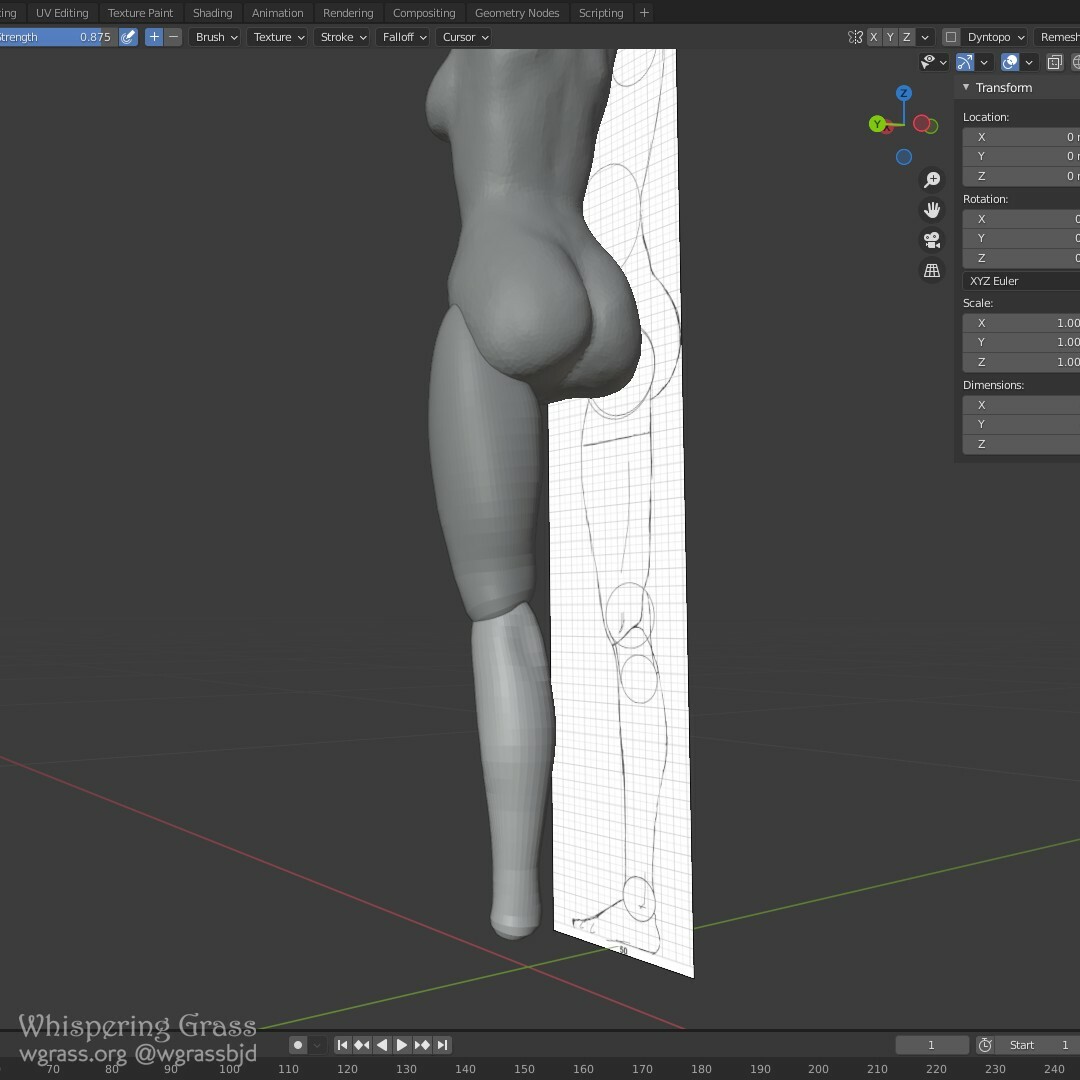
Task: Open the Remesh popover
Action: 1057,37
